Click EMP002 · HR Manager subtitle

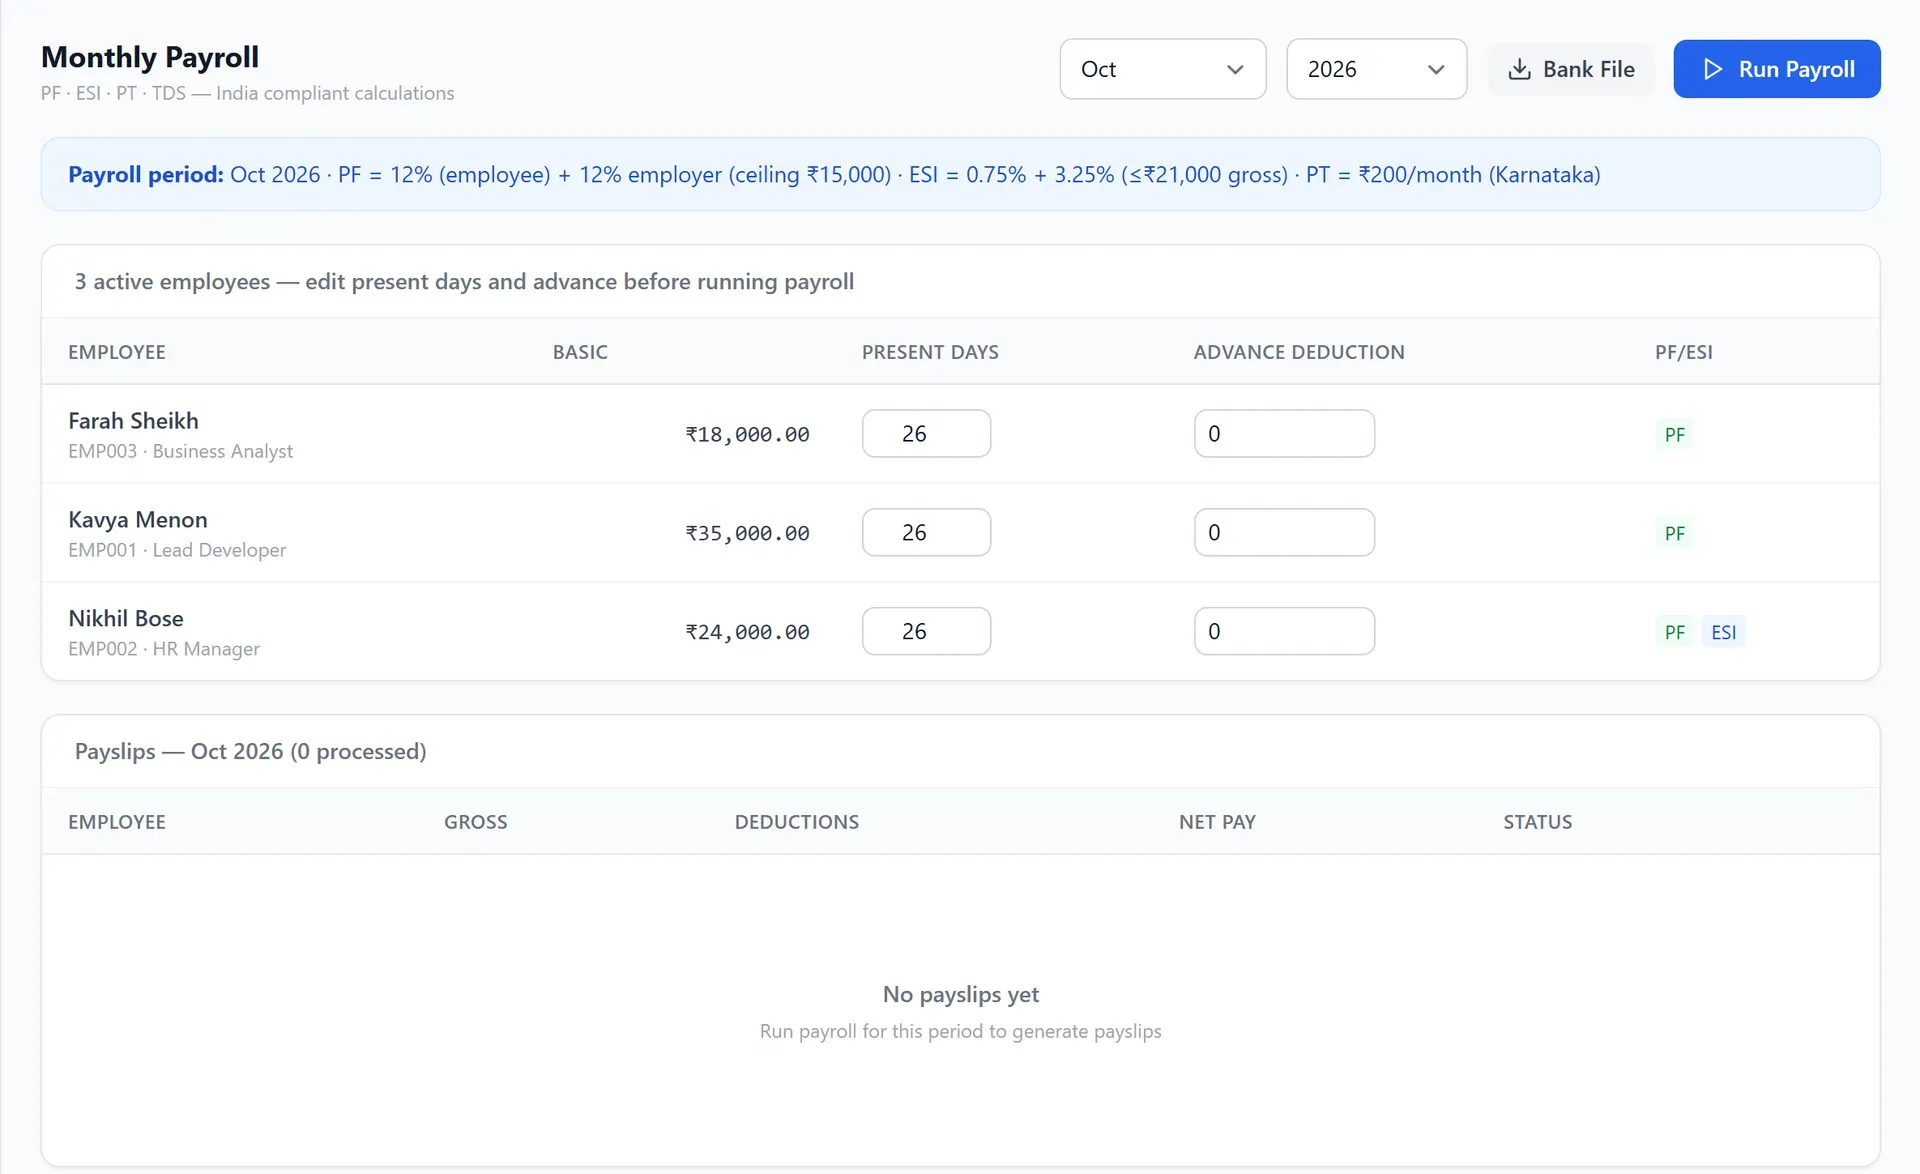coord(164,649)
